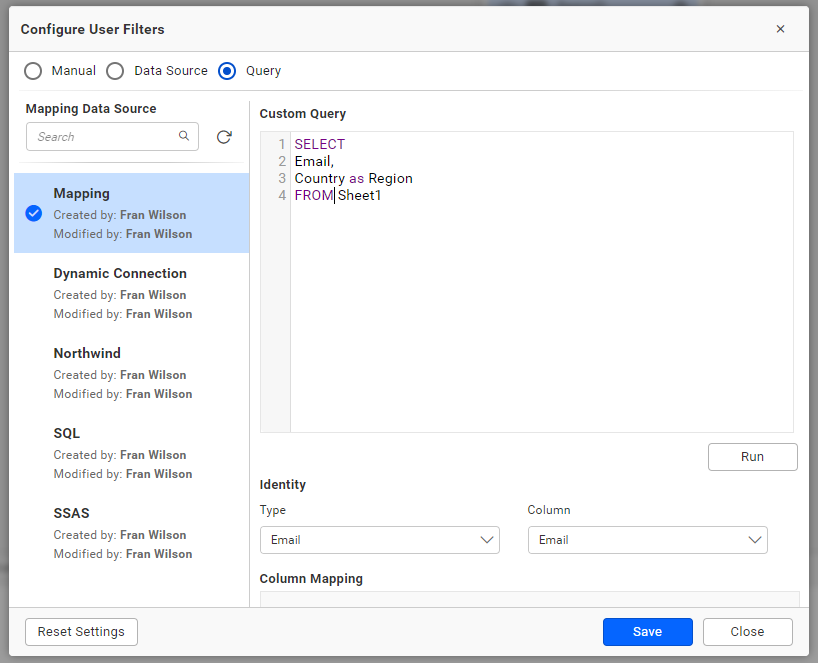Click Reset Settings
The width and height of the screenshot is (818, 663).
[x=81, y=631]
